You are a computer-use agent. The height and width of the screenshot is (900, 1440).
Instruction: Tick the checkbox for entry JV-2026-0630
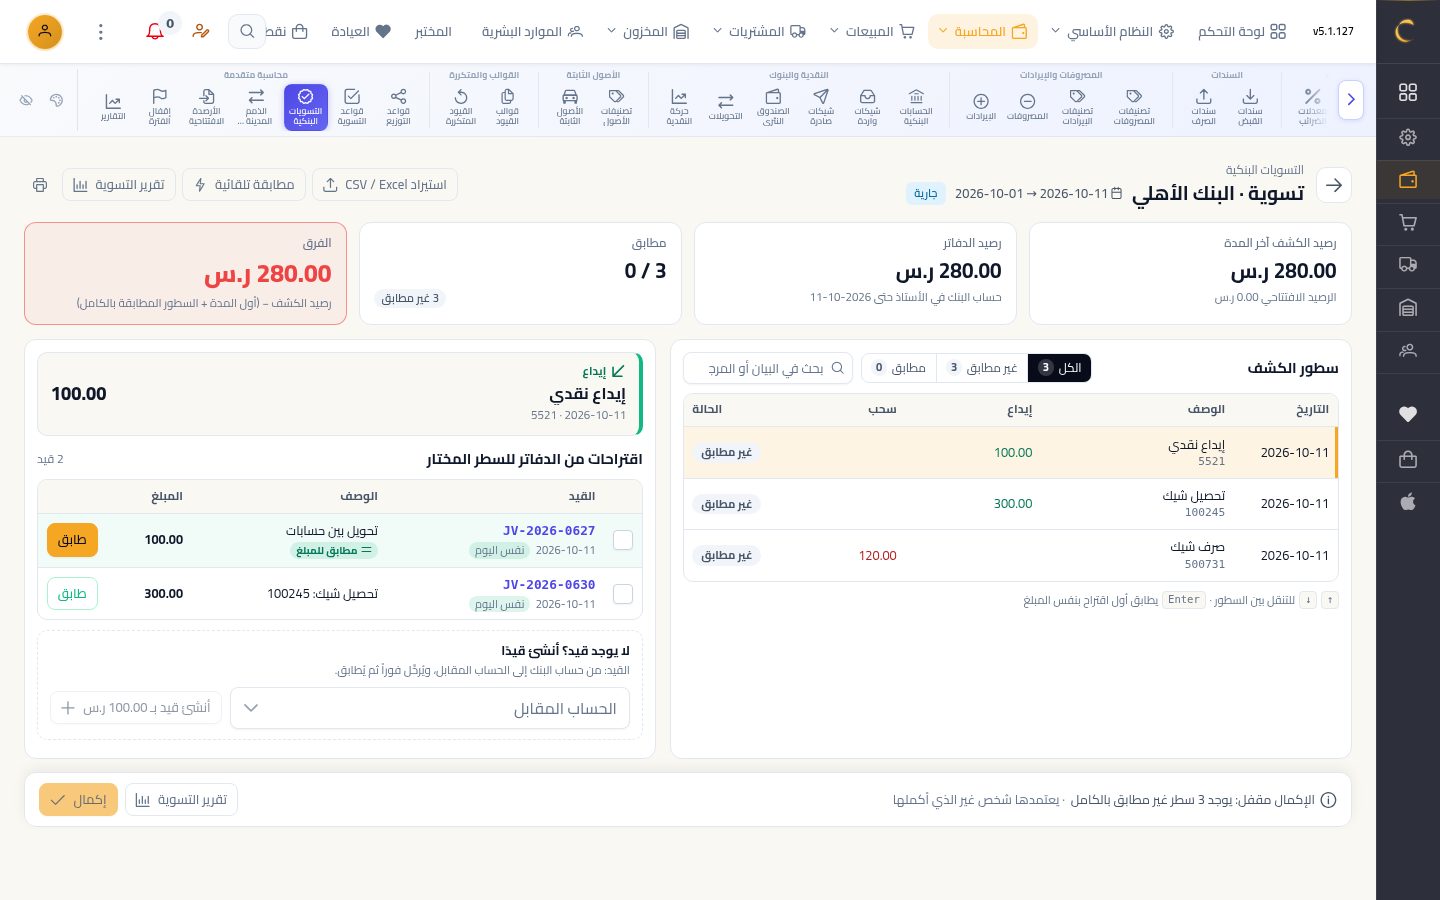pyautogui.click(x=623, y=594)
